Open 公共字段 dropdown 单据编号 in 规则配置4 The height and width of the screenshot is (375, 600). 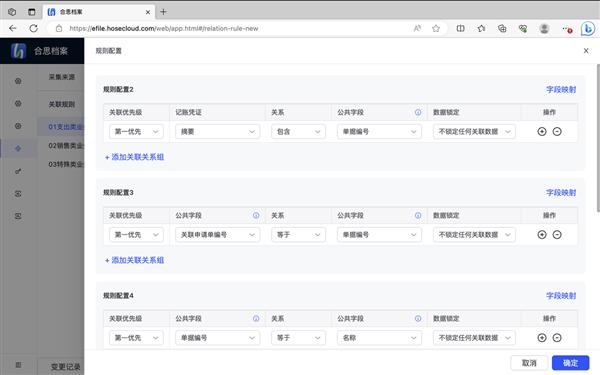click(x=217, y=338)
